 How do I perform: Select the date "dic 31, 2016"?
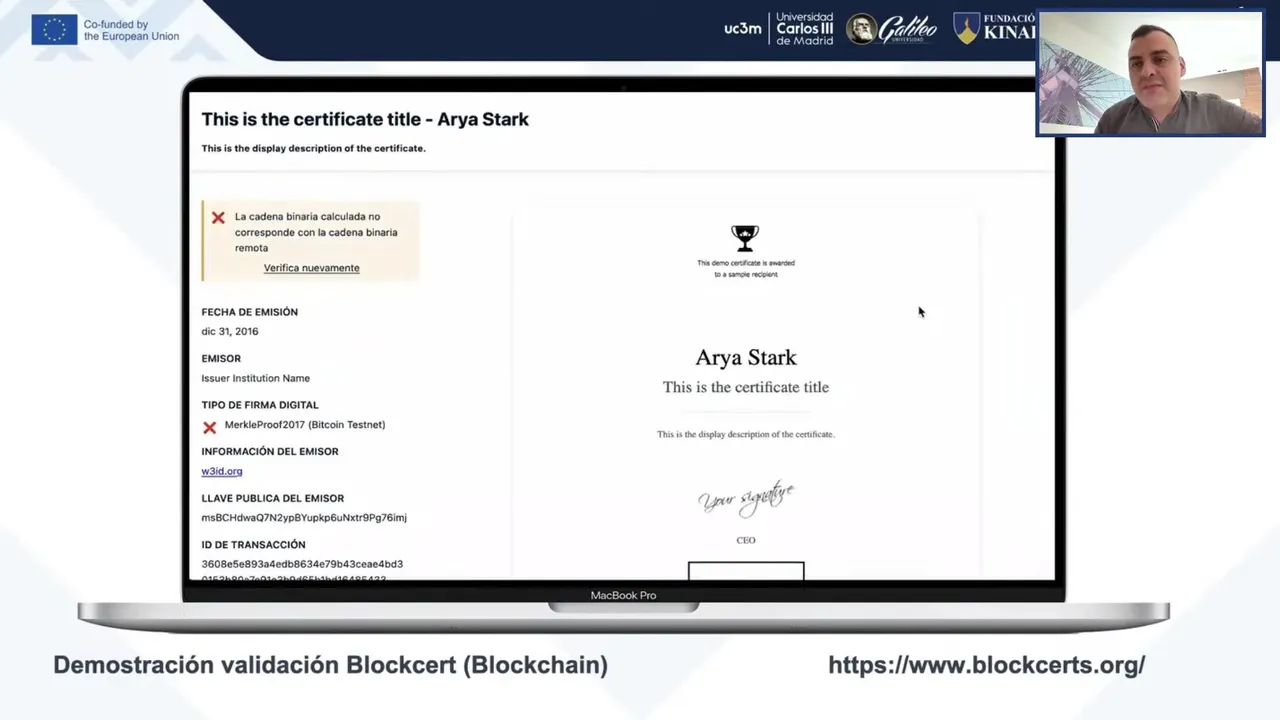pyautogui.click(x=230, y=331)
